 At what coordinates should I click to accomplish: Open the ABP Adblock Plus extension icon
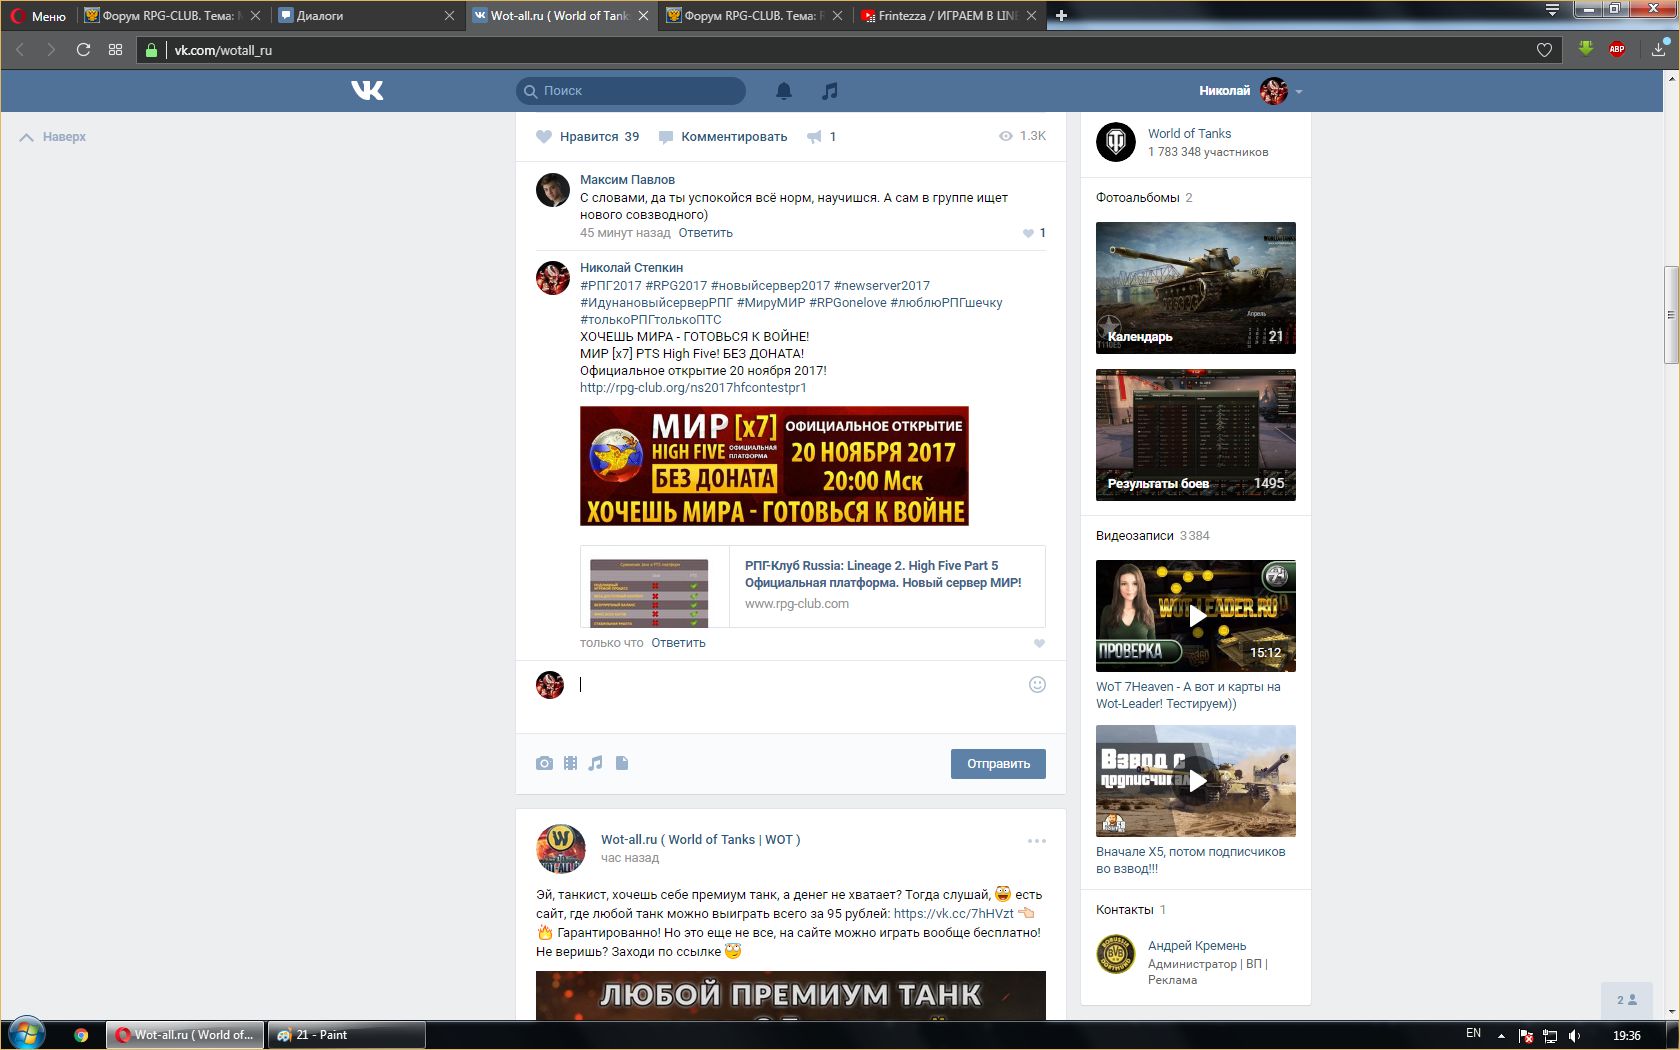(x=1617, y=49)
